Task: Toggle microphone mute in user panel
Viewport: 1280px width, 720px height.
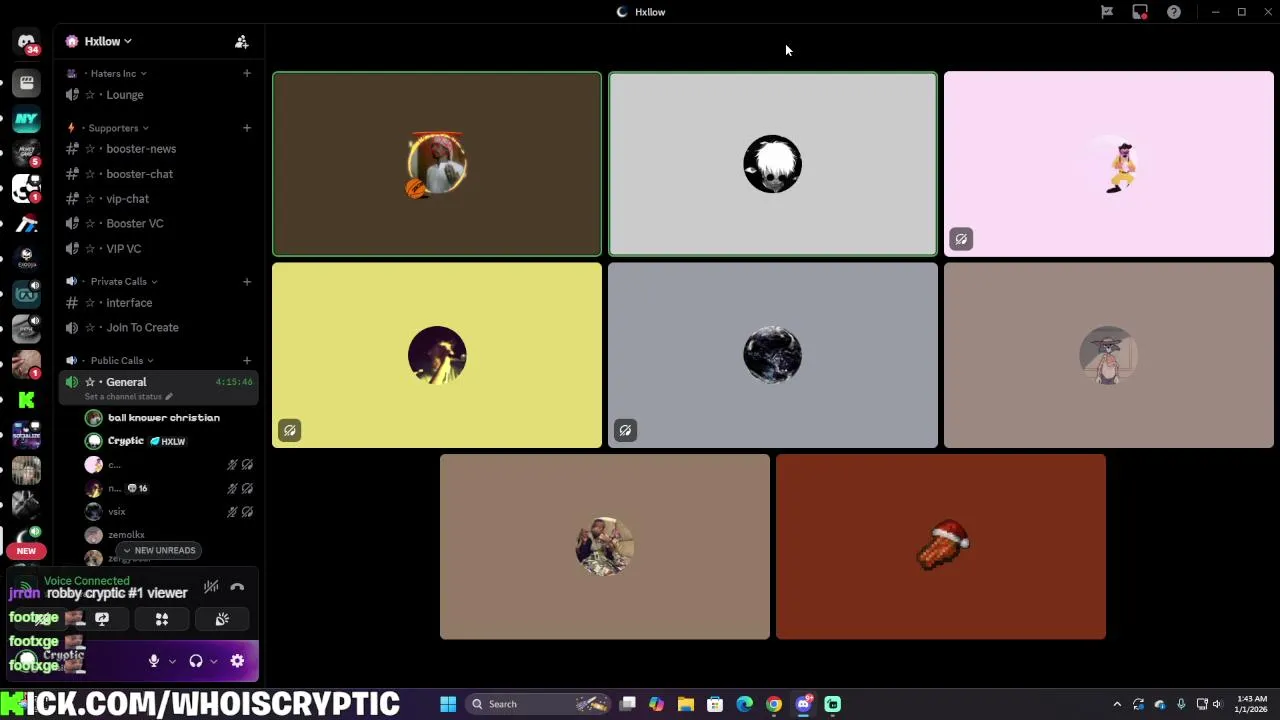Action: 153,661
